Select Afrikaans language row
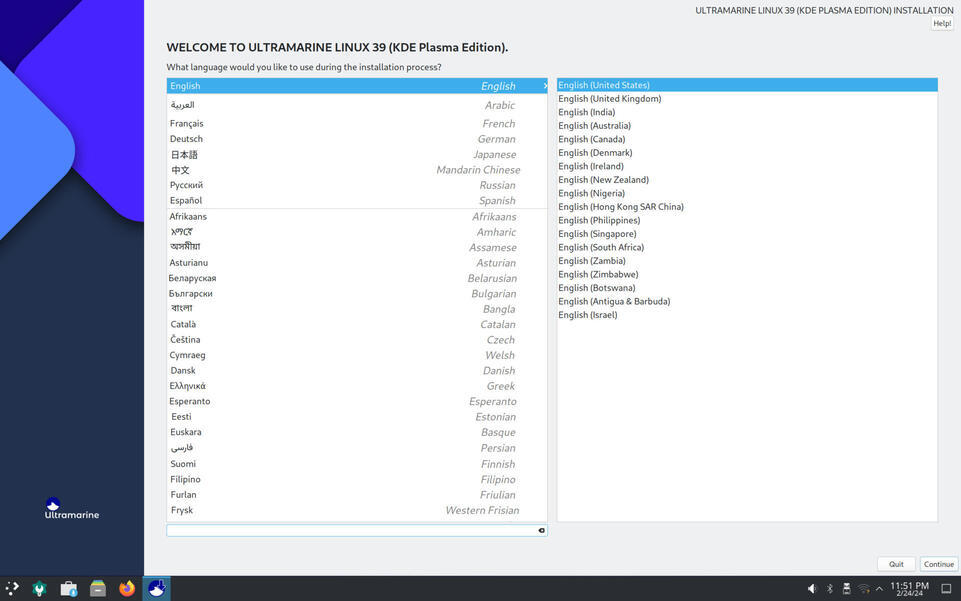 pos(357,217)
